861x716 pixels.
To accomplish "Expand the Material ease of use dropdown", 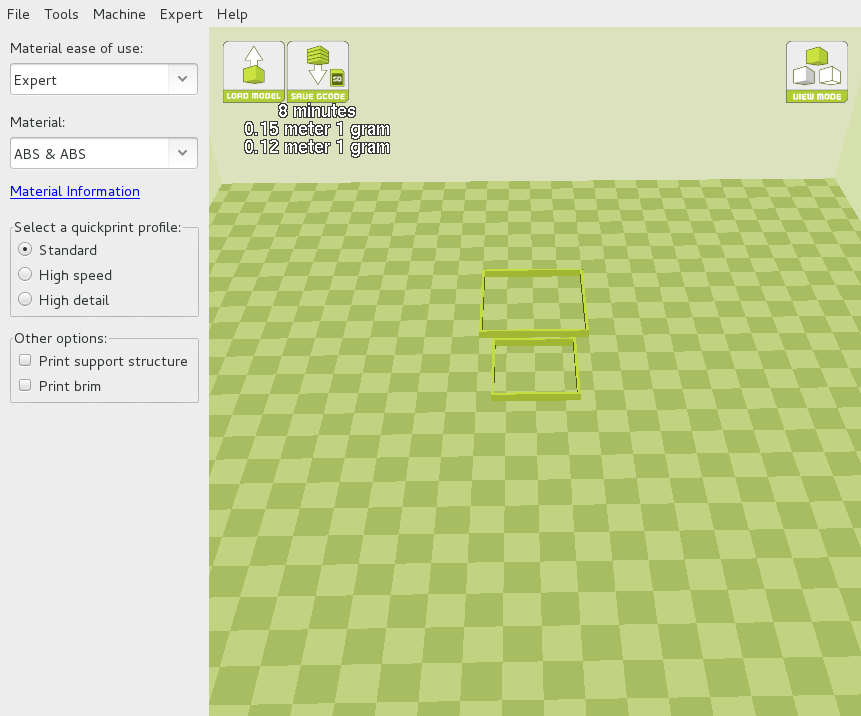I will coord(104,80).
